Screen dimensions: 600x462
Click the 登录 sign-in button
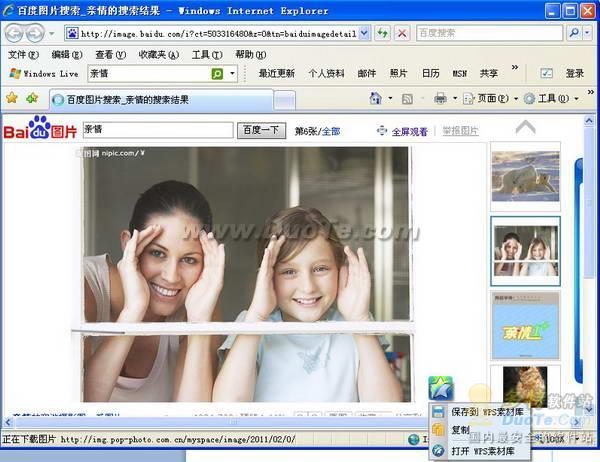pos(574,73)
